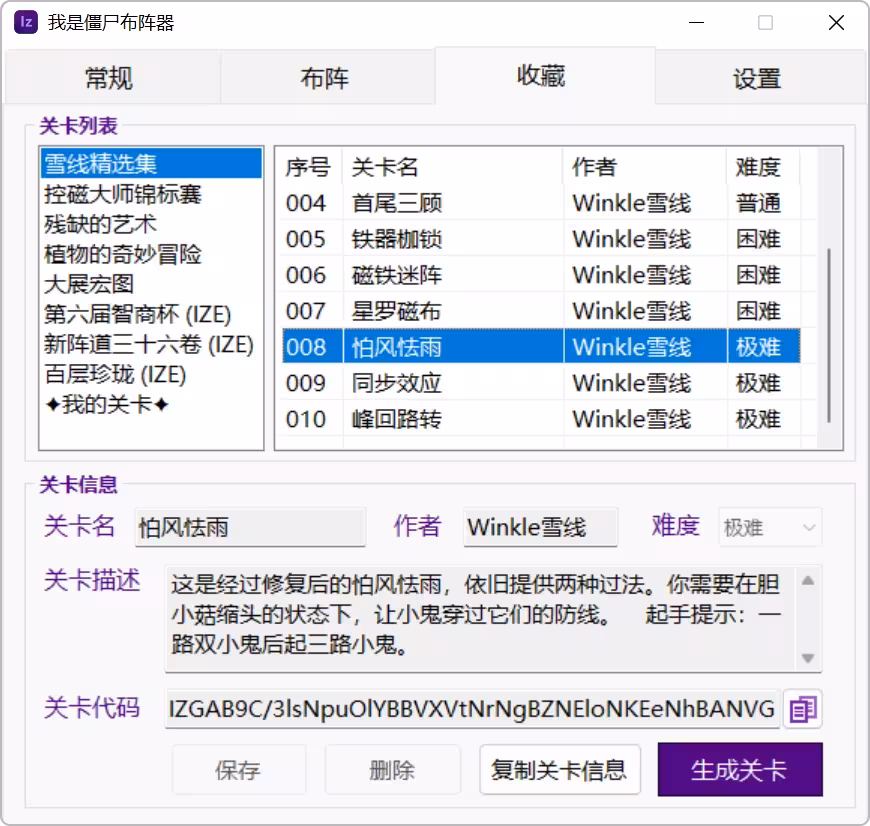
Task: Click description scrollbar up arrow
Action: (x=808, y=581)
